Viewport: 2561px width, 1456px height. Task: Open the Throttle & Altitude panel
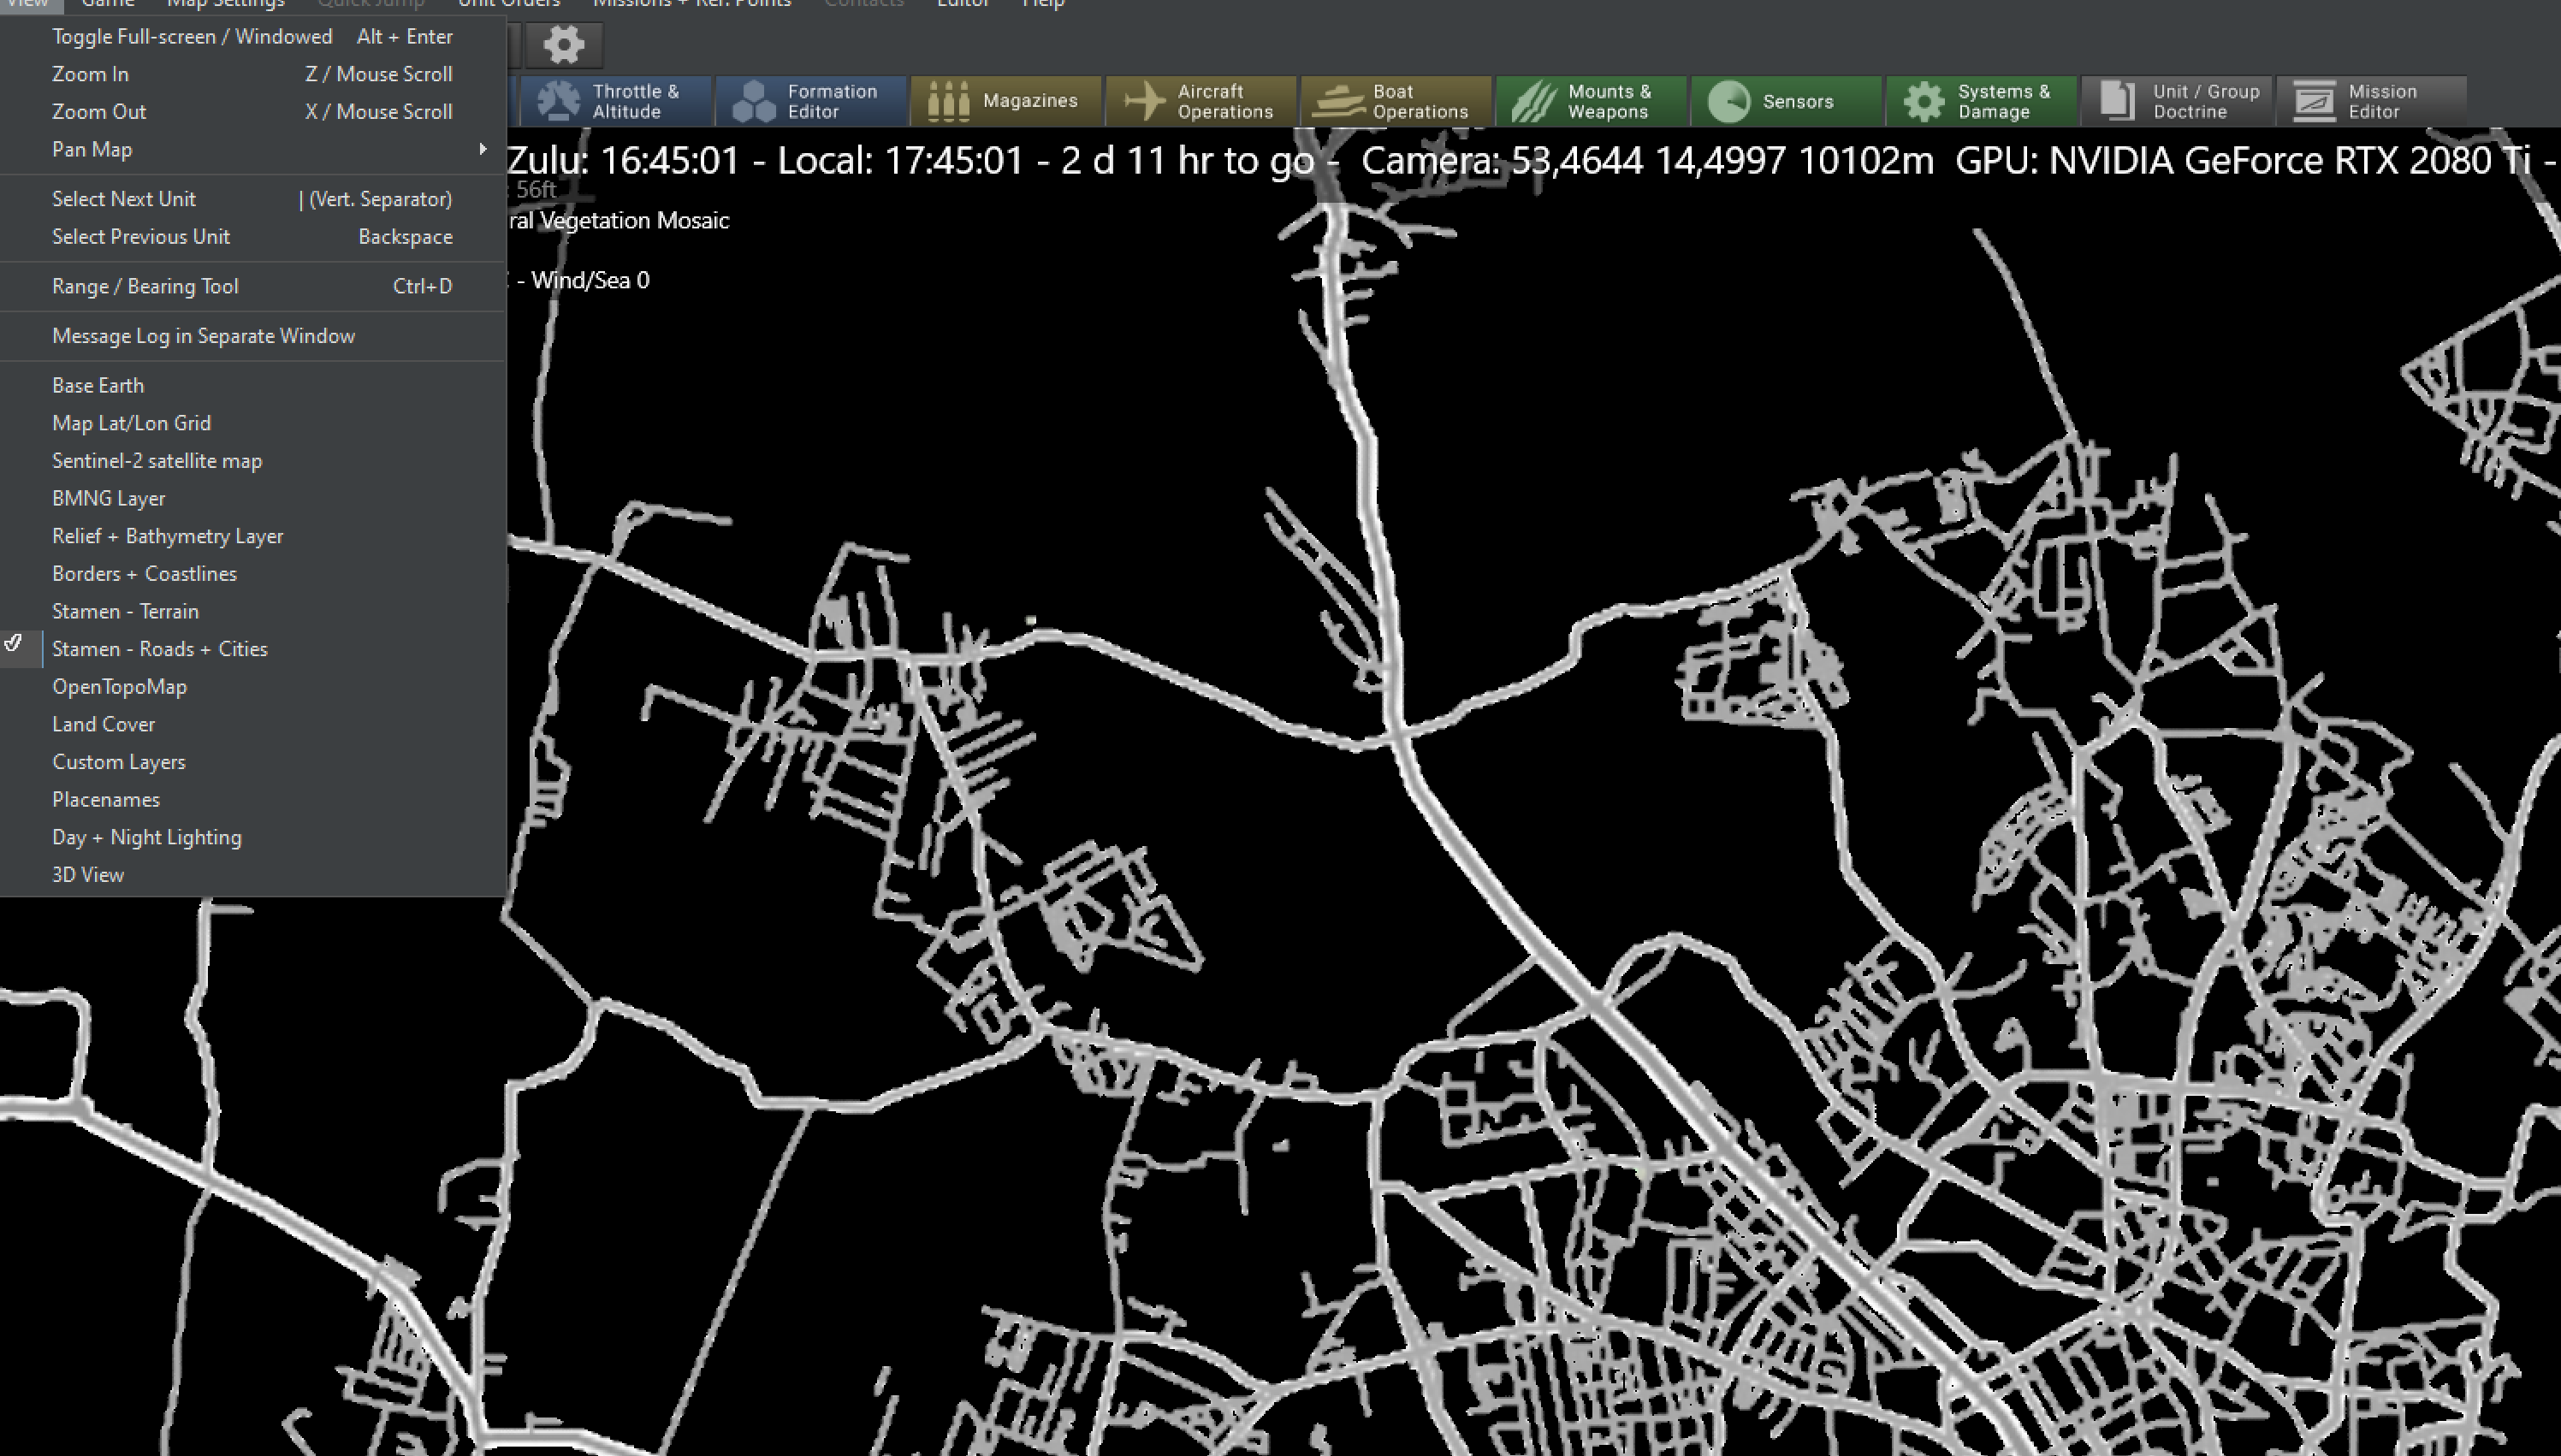tap(616, 101)
